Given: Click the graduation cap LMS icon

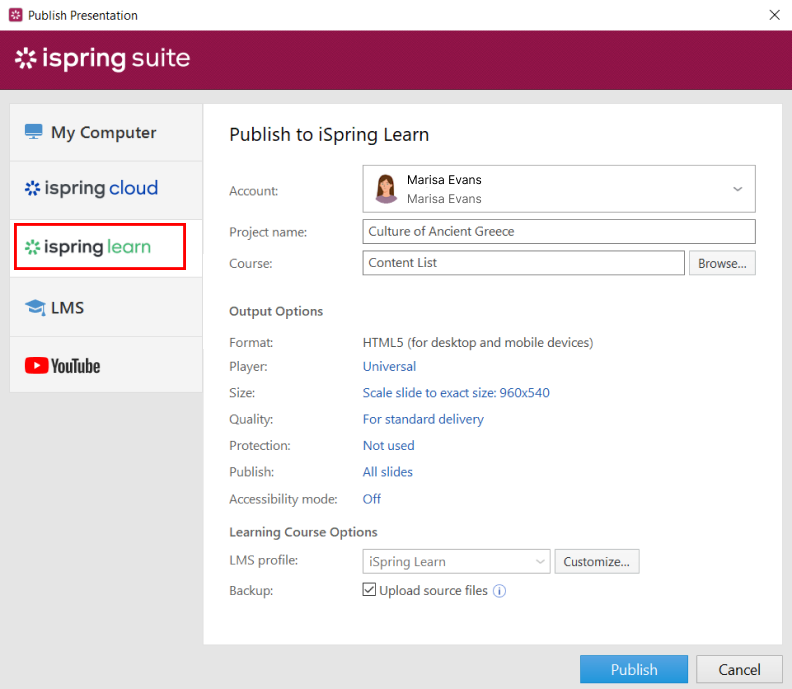Looking at the screenshot, I should (x=35, y=307).
